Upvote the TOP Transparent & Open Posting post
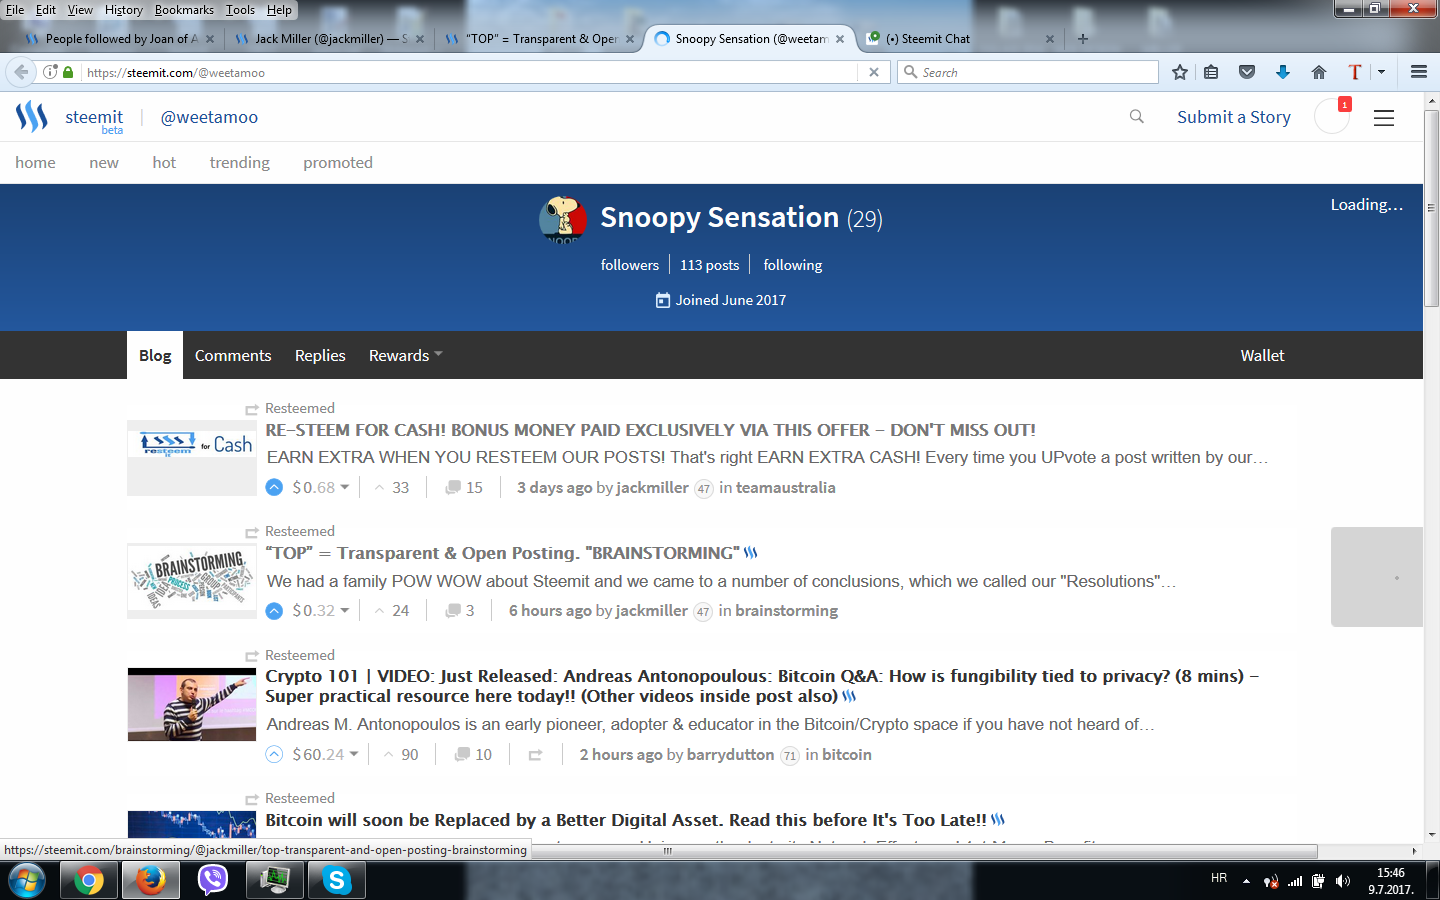 pos(274,610)
